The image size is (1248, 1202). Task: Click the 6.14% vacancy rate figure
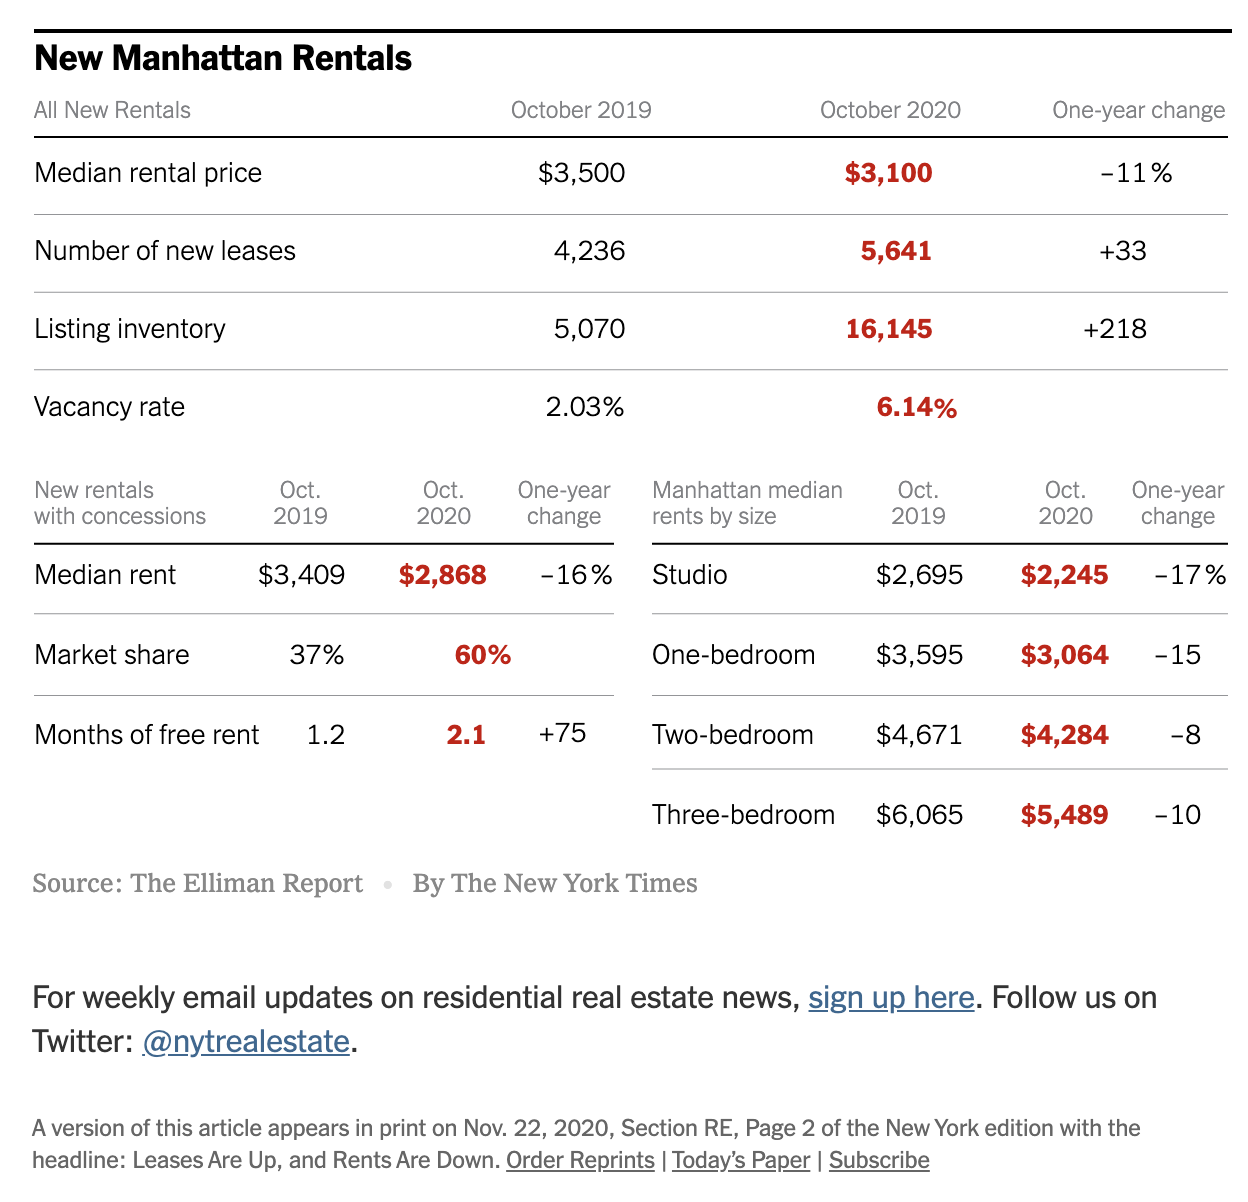pyautogui.click(x=916, y=407)
